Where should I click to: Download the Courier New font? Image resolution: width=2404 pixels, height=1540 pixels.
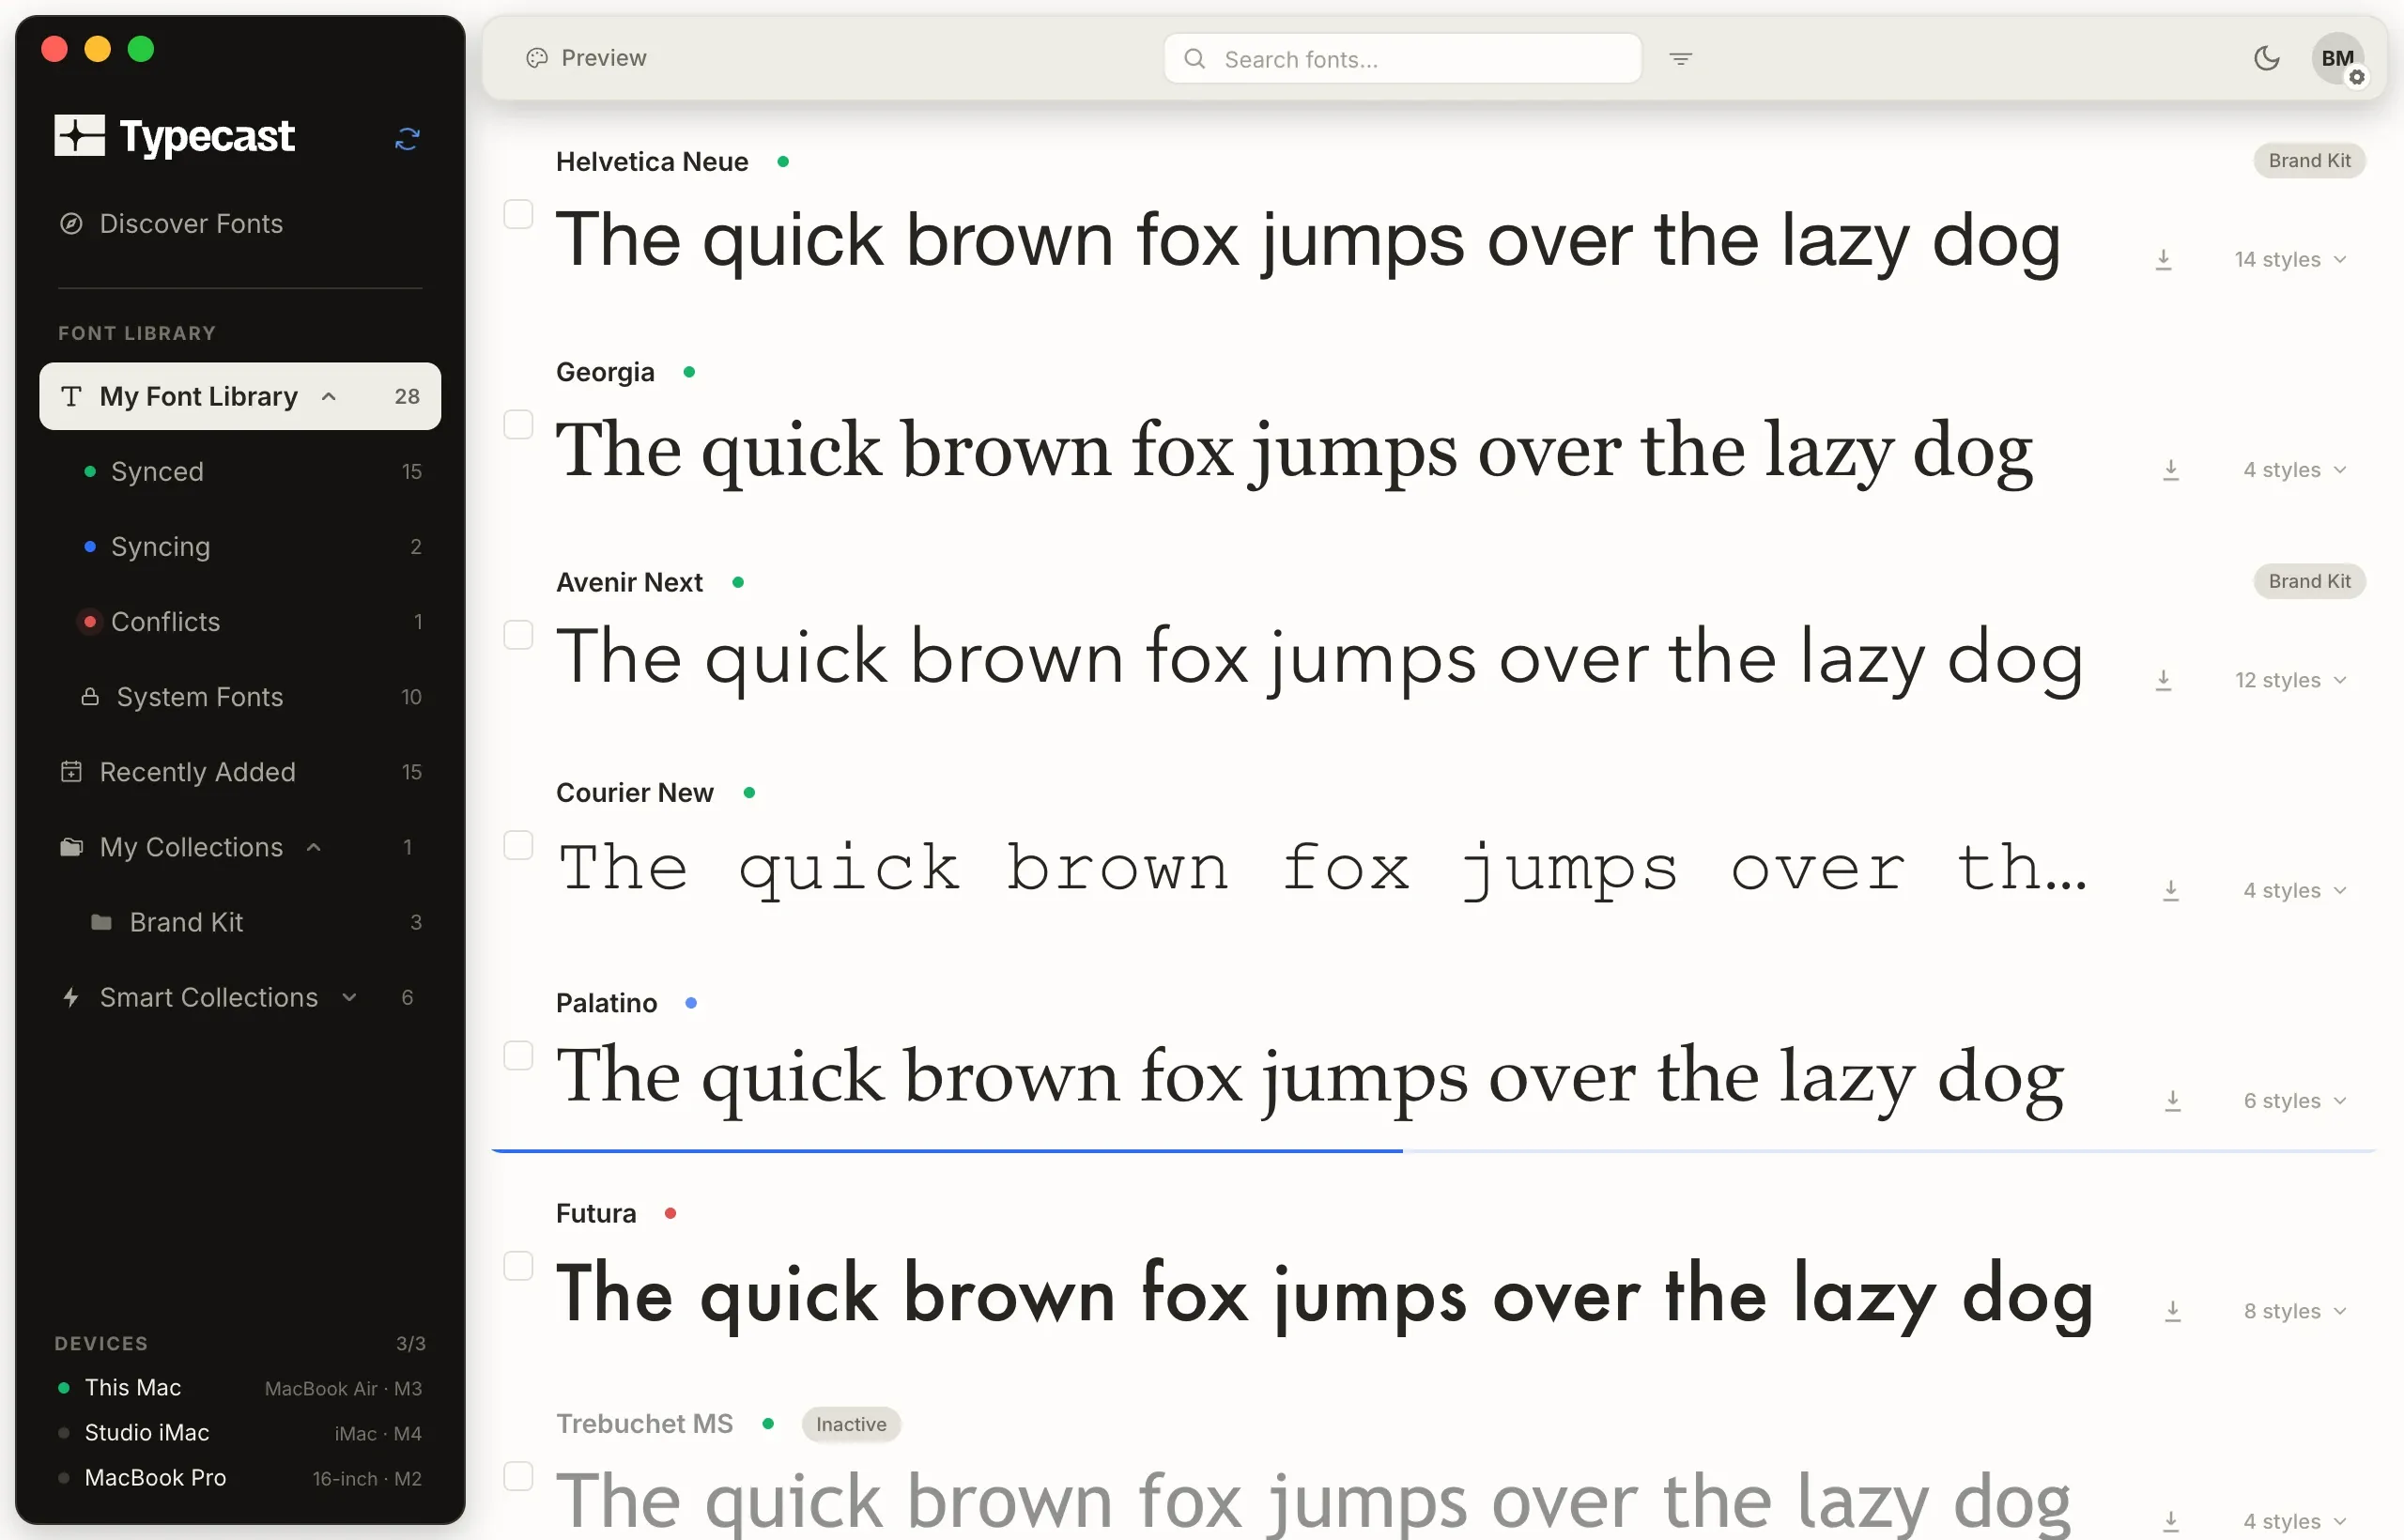2170,890
